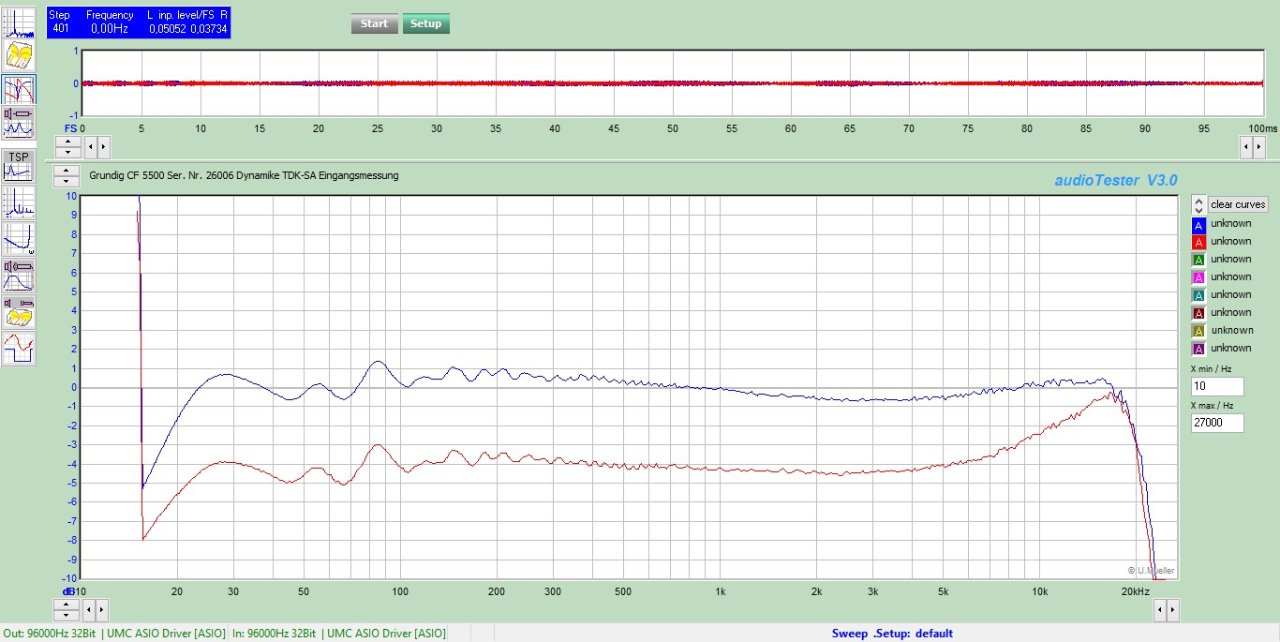Click the magenta curve color swatch
This screenshot has width=1280, height=642.
[1199, 277]
